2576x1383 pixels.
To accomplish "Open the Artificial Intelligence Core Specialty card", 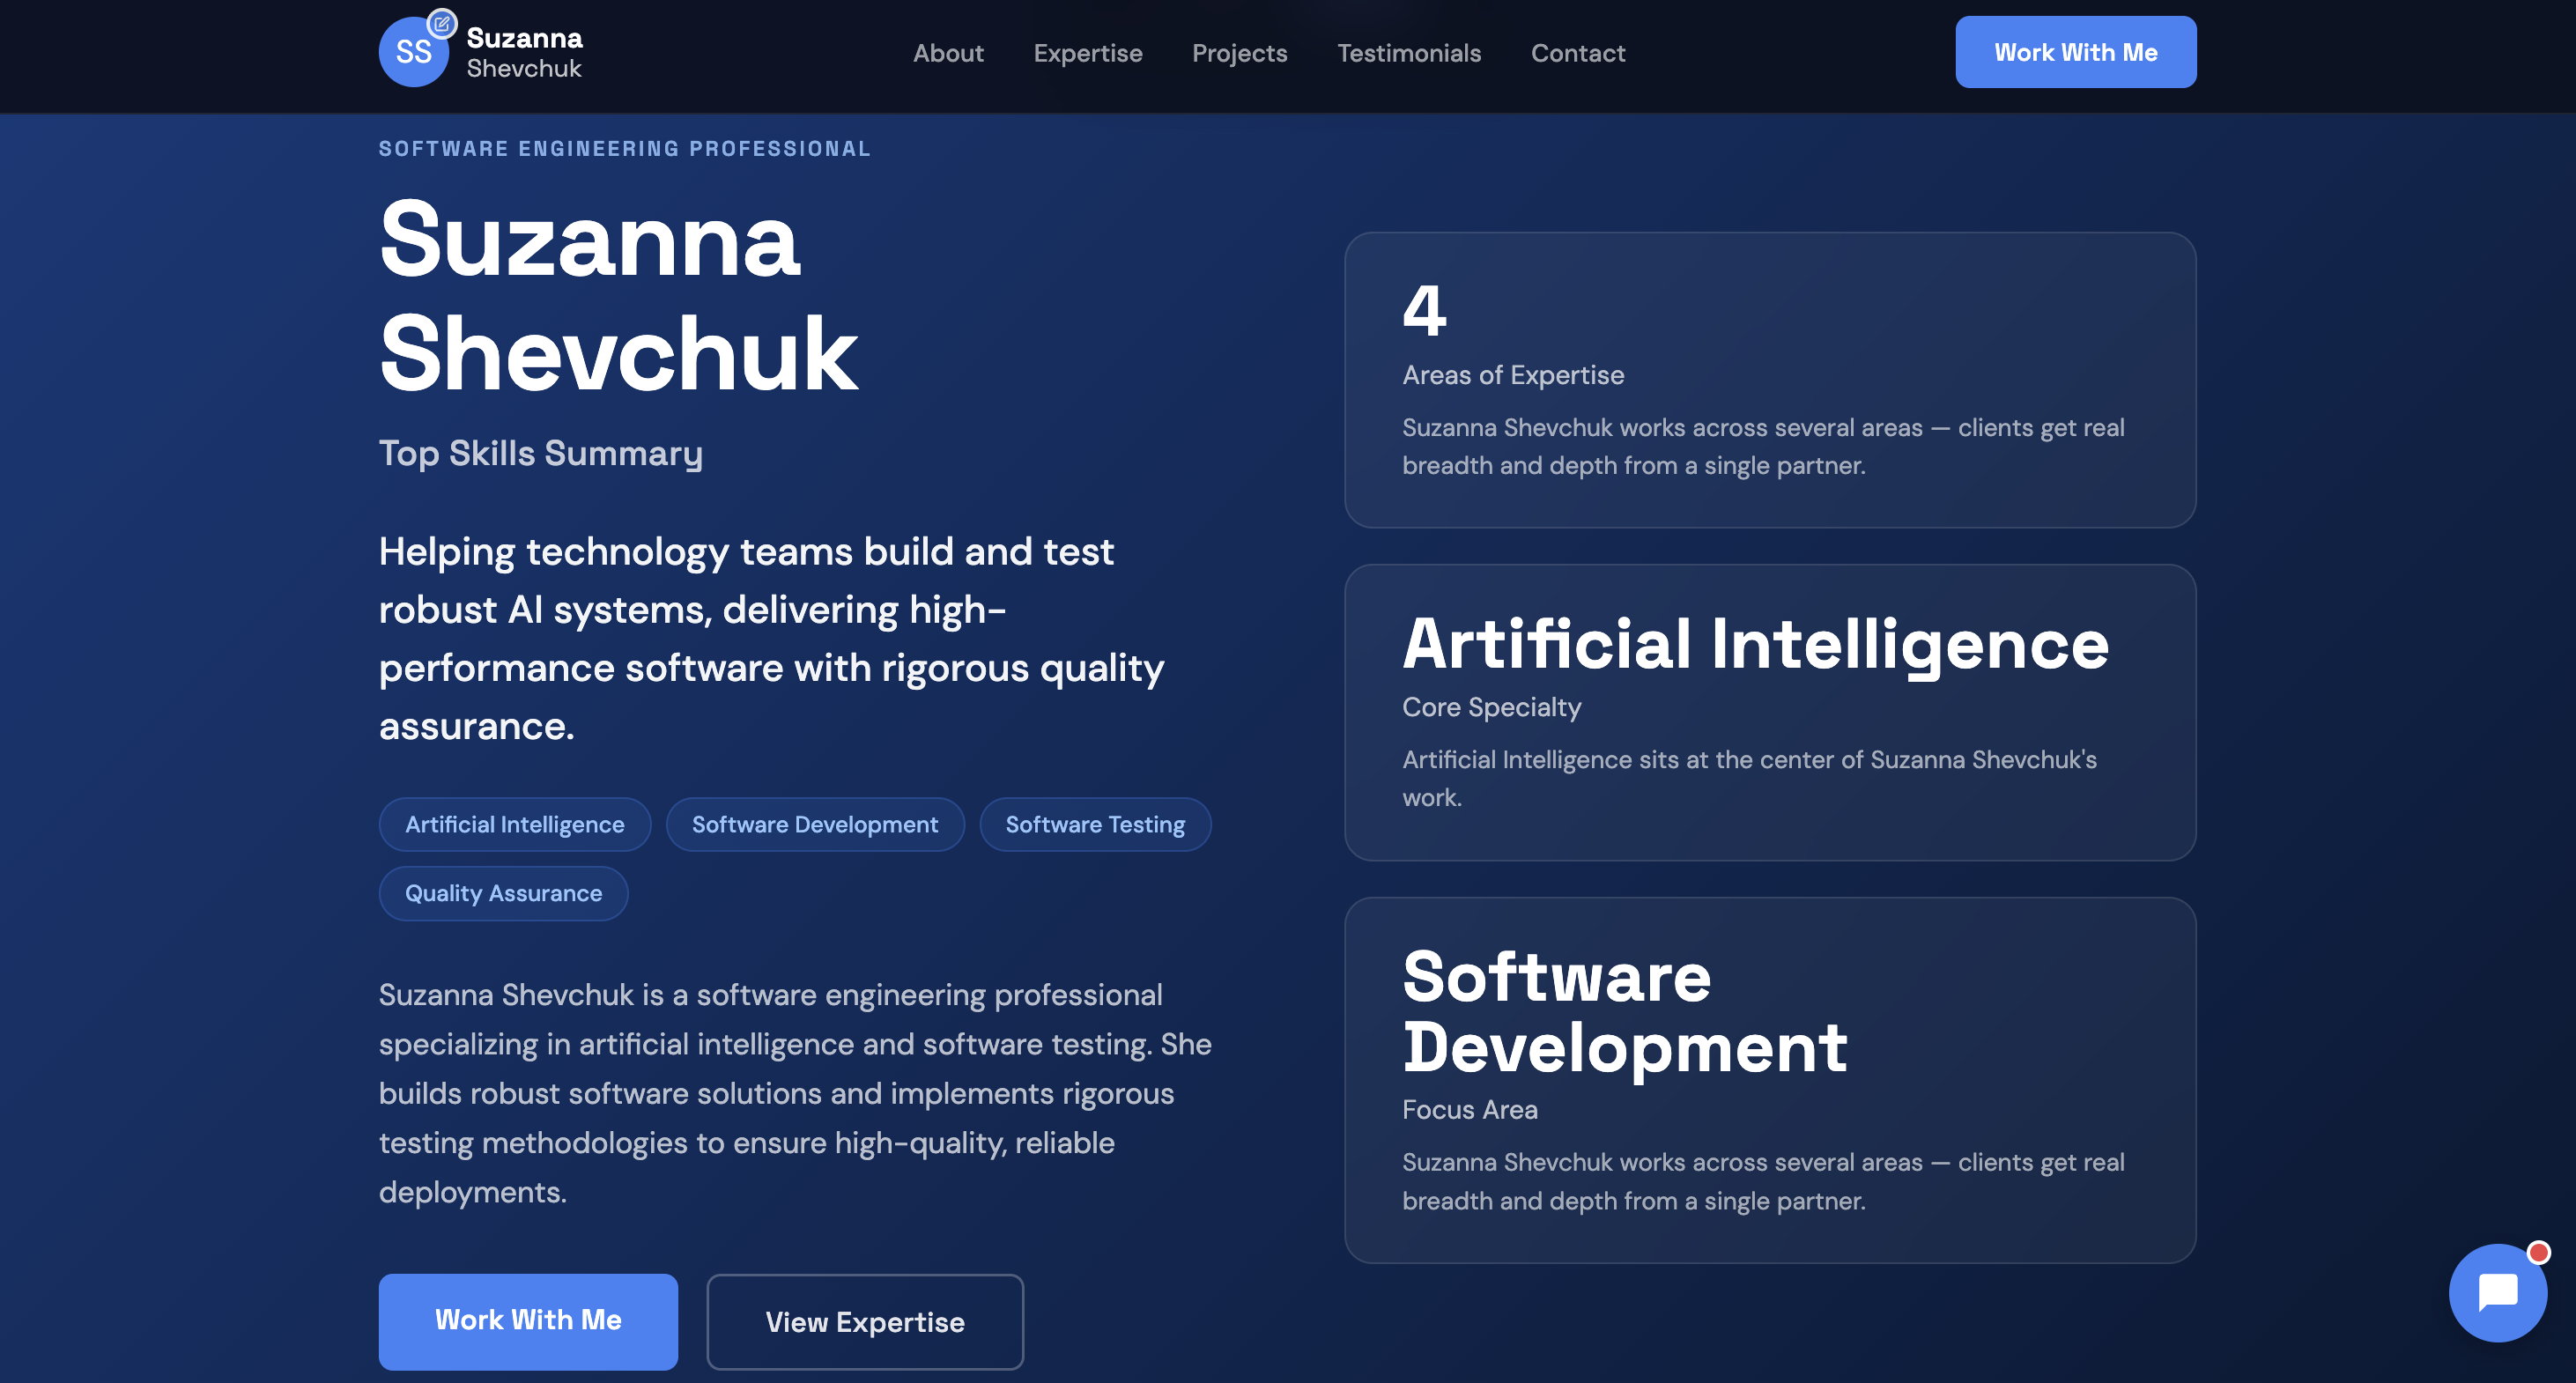I will (x=1769, y=712).
